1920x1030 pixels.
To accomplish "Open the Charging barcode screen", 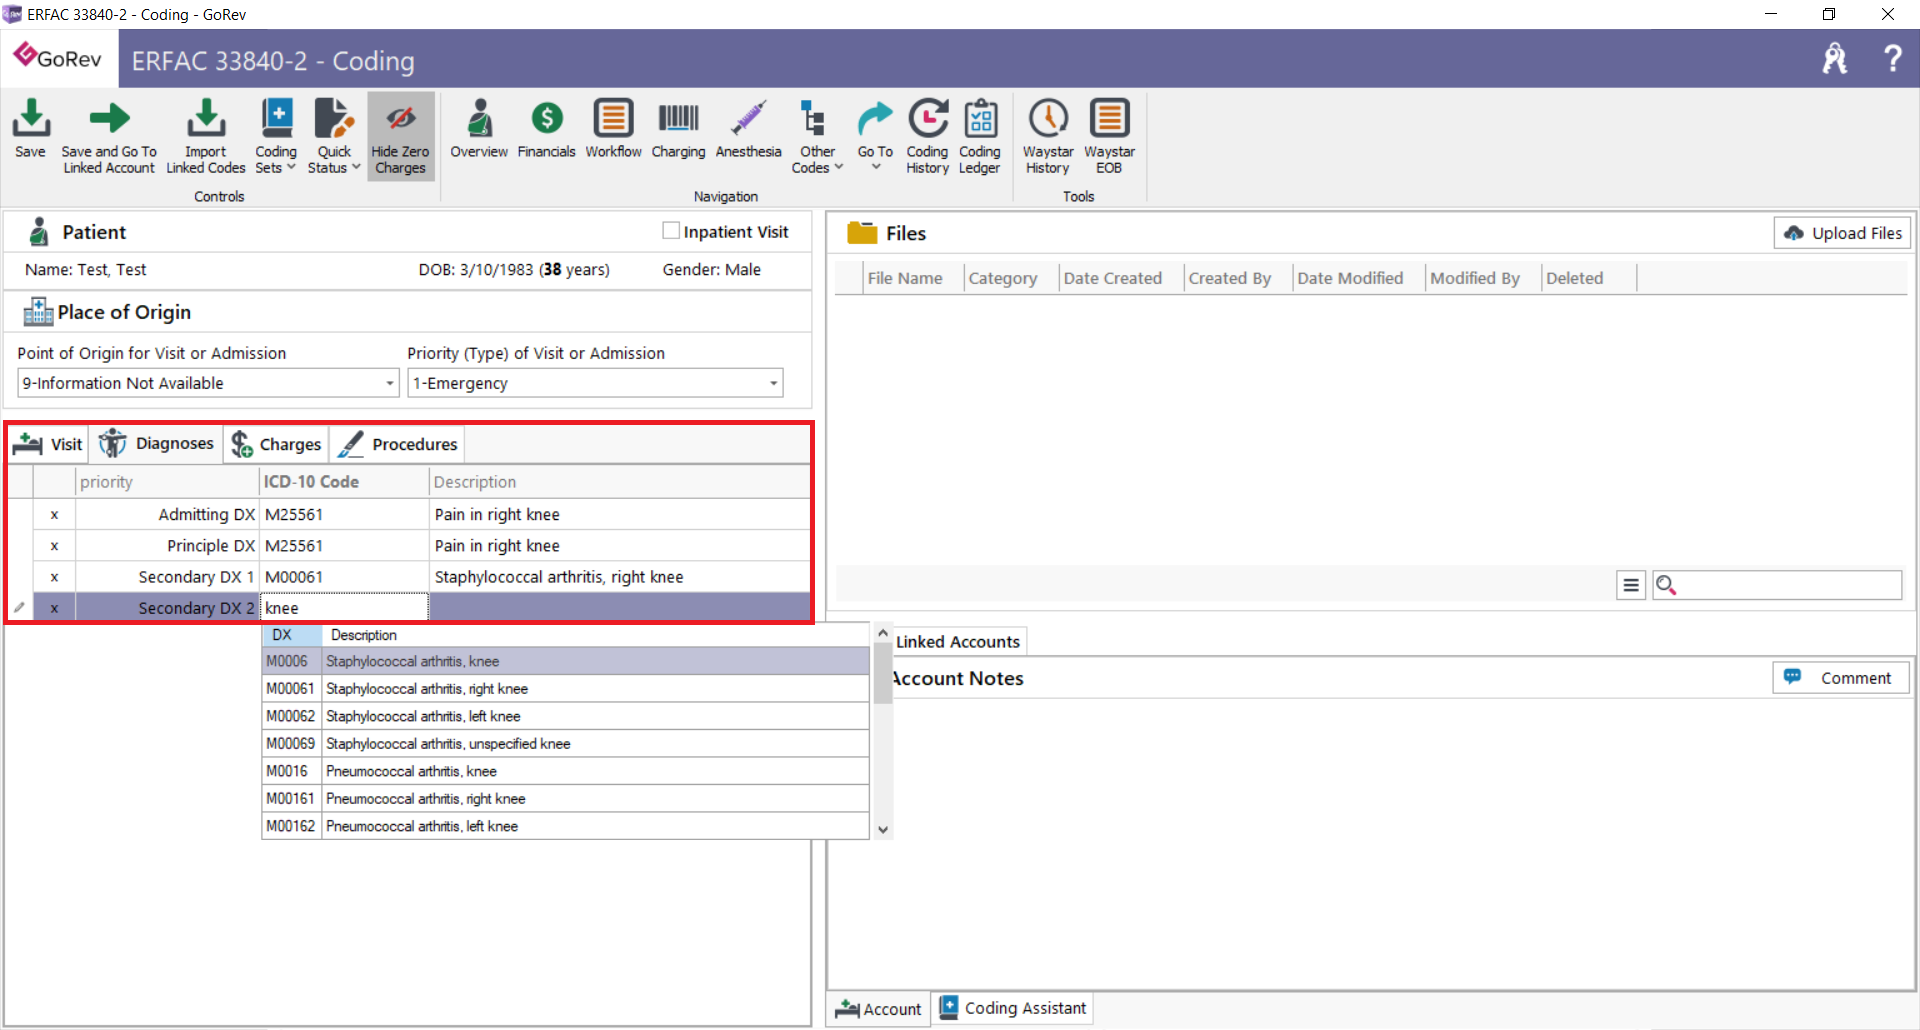I will (678, 128).
